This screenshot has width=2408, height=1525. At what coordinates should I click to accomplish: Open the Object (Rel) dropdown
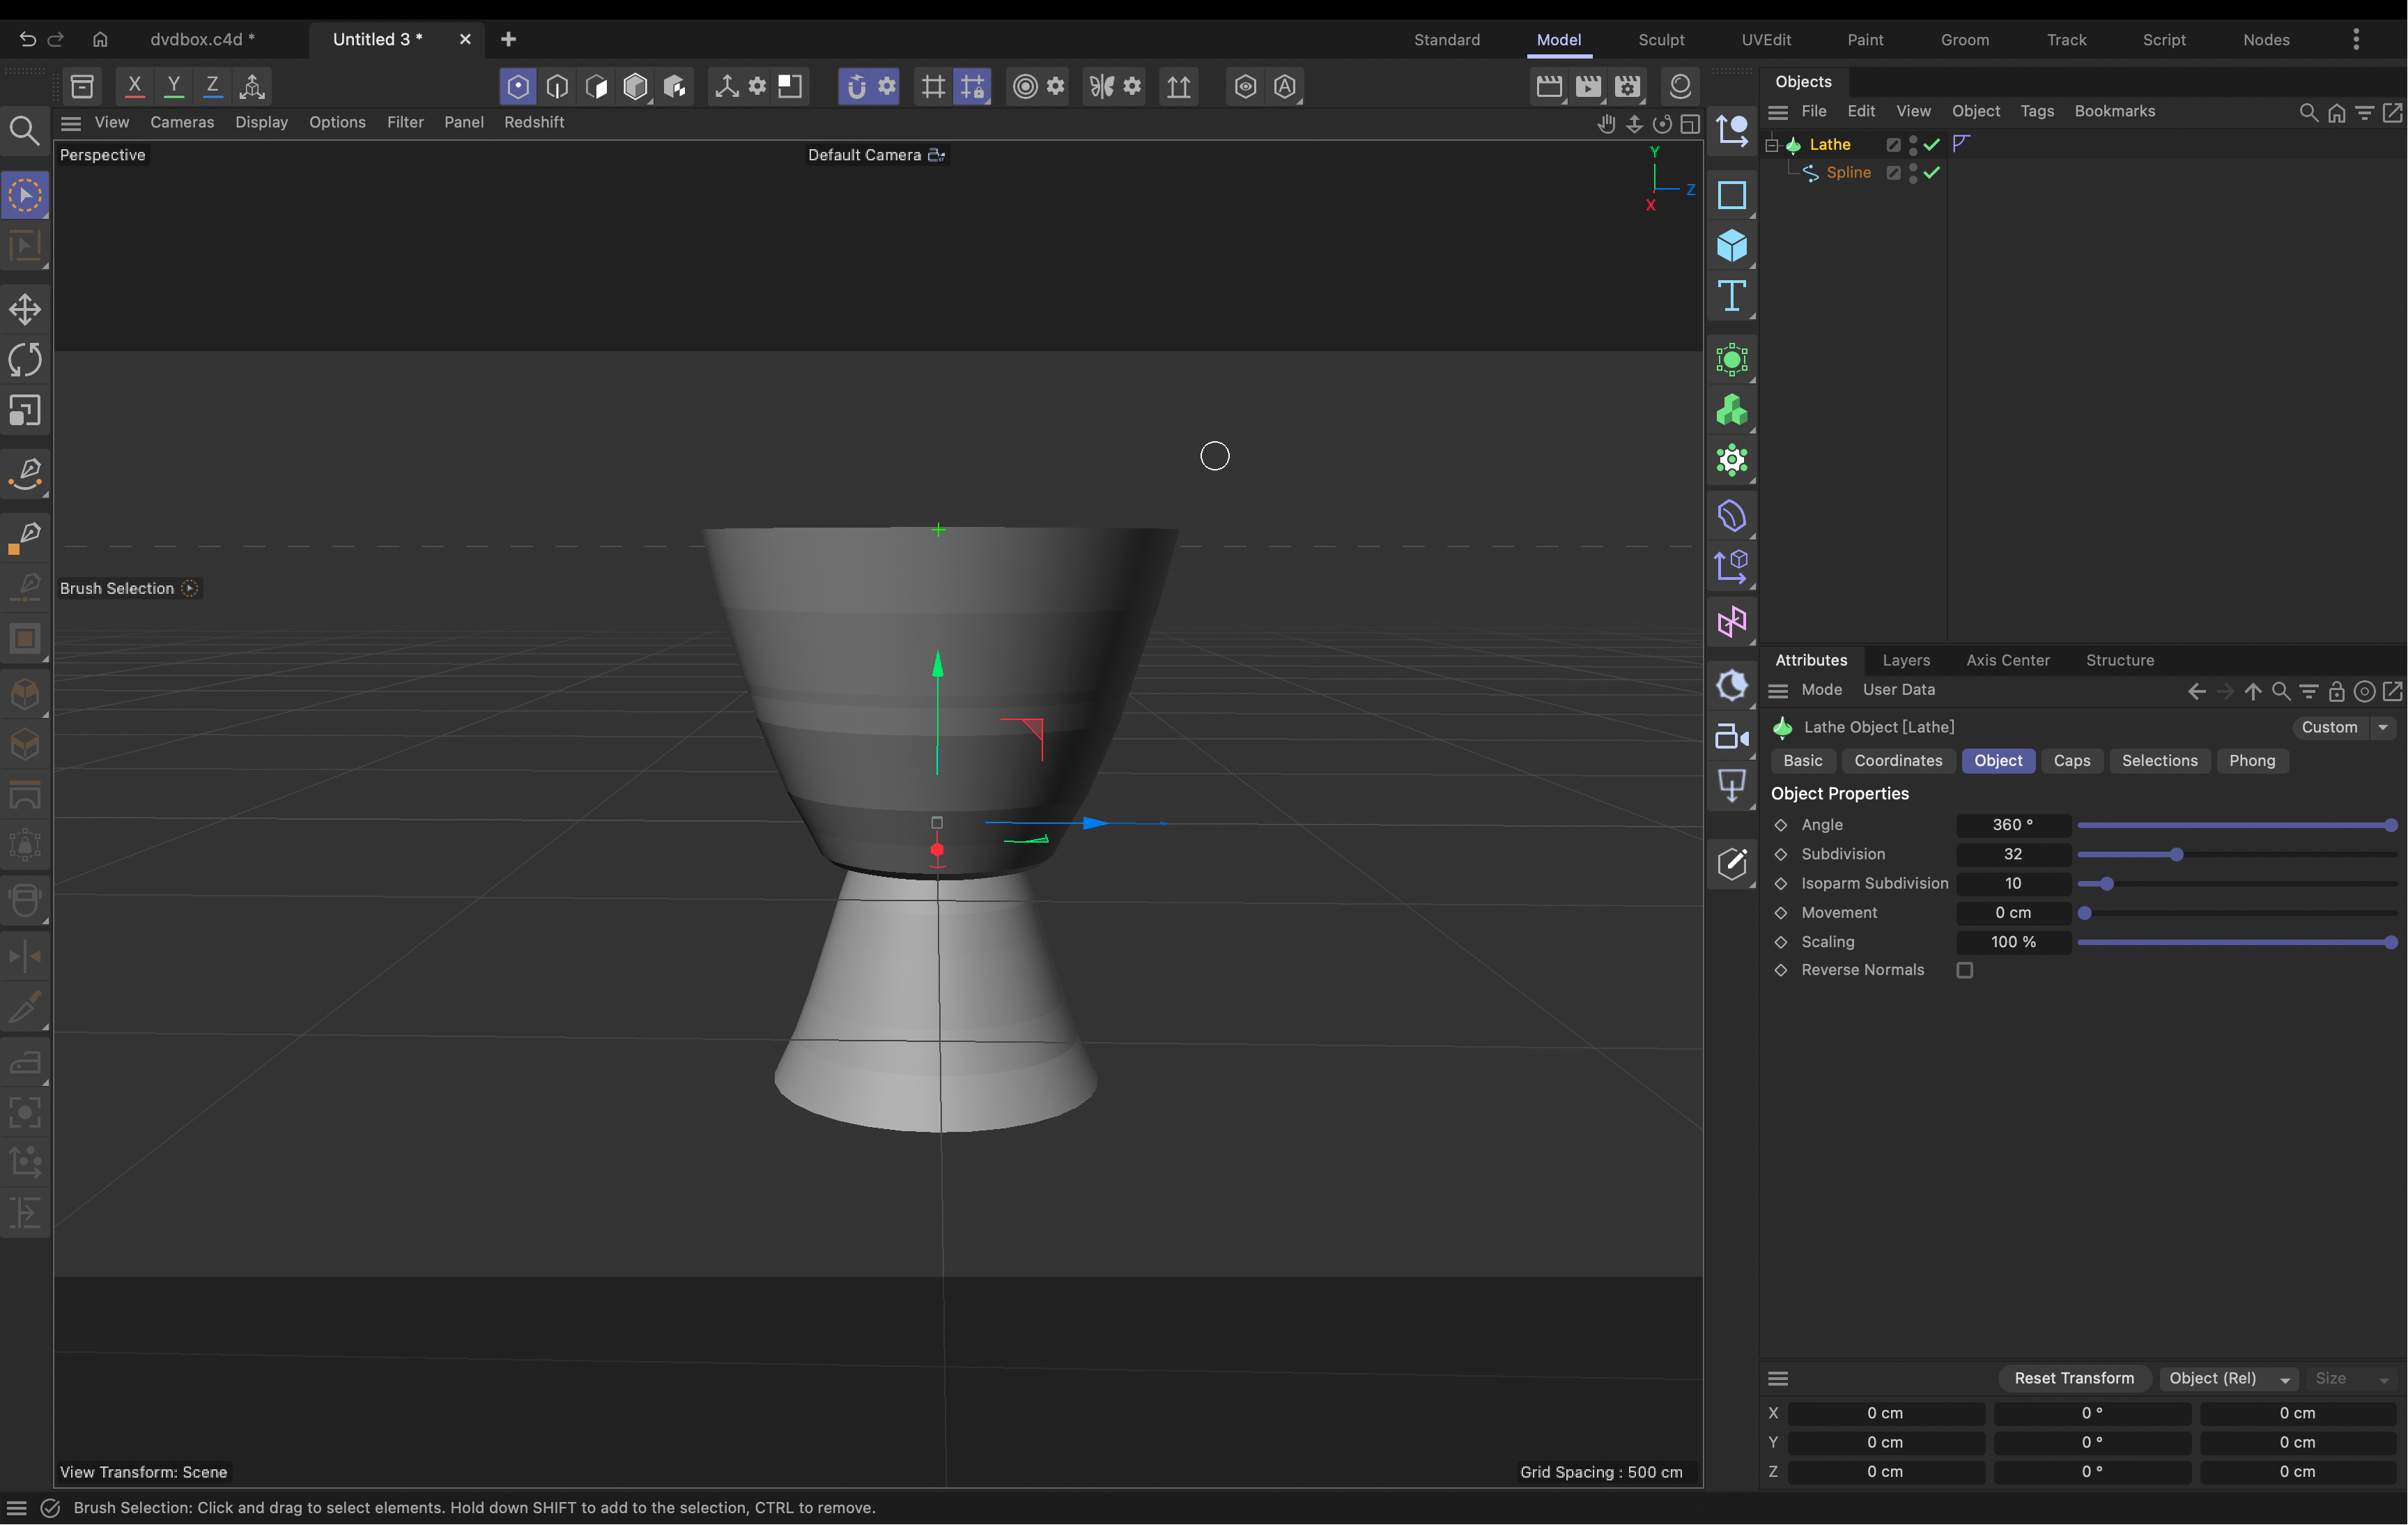click(2228, 1378)
